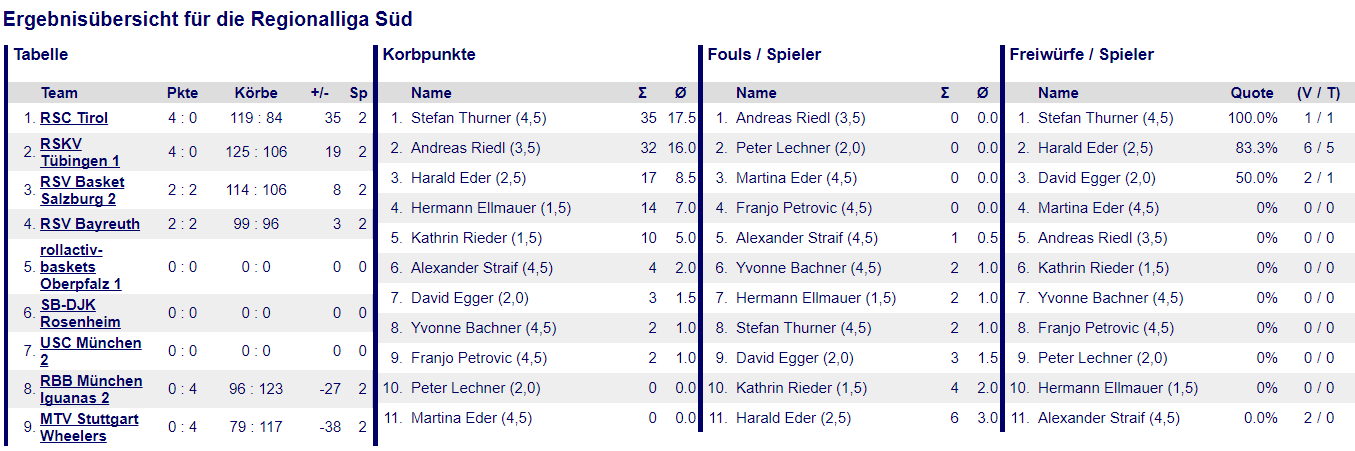This screenshot has height=451, width=1355.
Task: Click the Ergebnisübersicht für die Regionalliga Süd title
Action: pos(208,19)
